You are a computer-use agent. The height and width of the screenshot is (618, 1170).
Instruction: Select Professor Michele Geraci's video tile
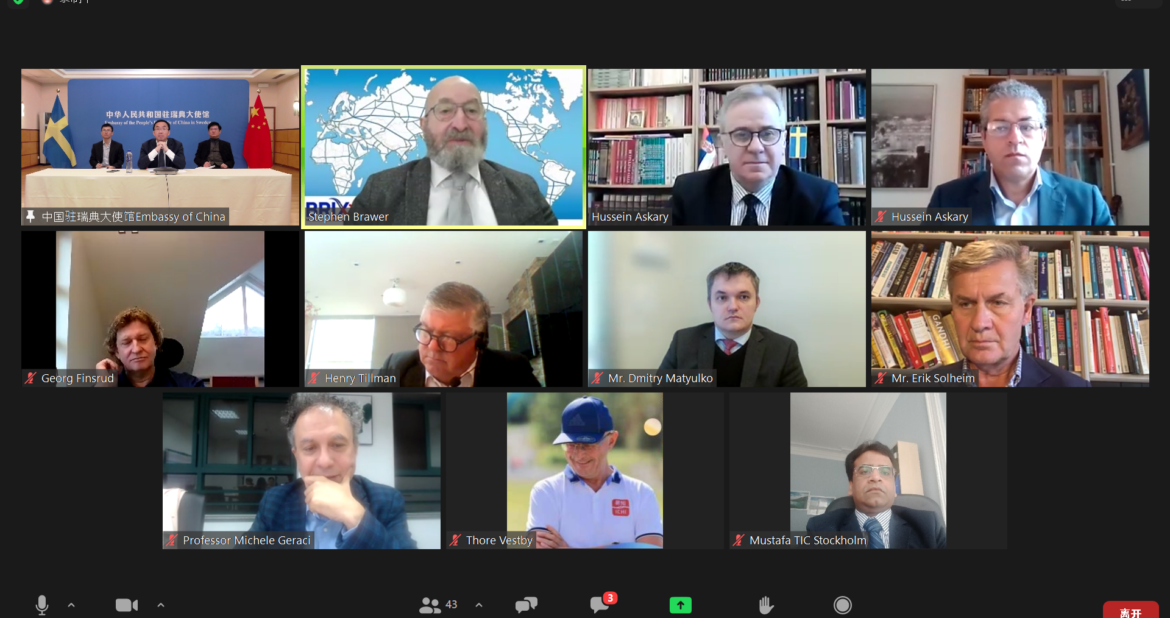point(301,471)
